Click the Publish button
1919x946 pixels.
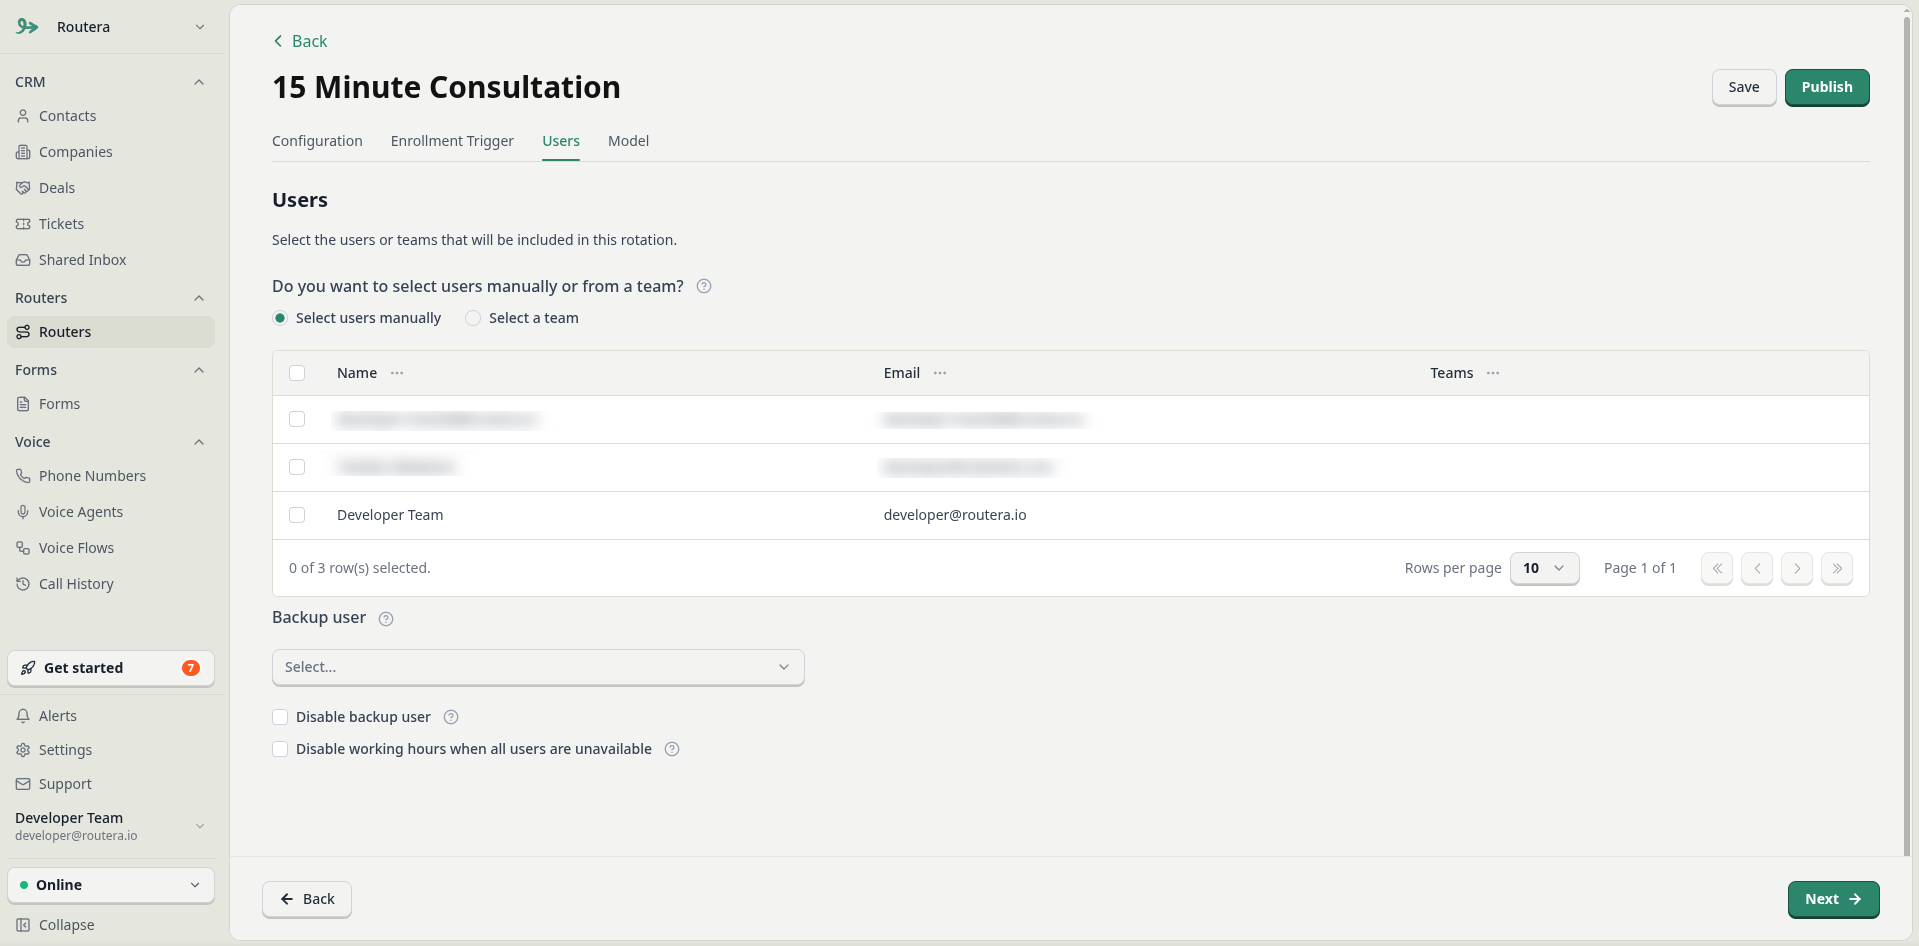[1827, 87]
